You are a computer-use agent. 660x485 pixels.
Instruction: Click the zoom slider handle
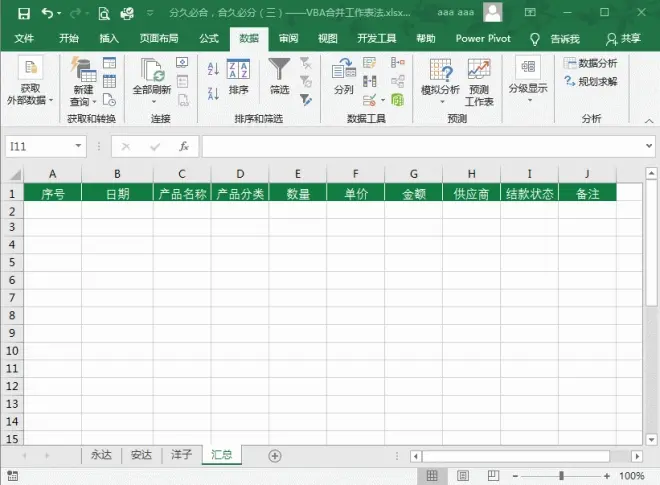pyautogui.click(x=561, y=476)
